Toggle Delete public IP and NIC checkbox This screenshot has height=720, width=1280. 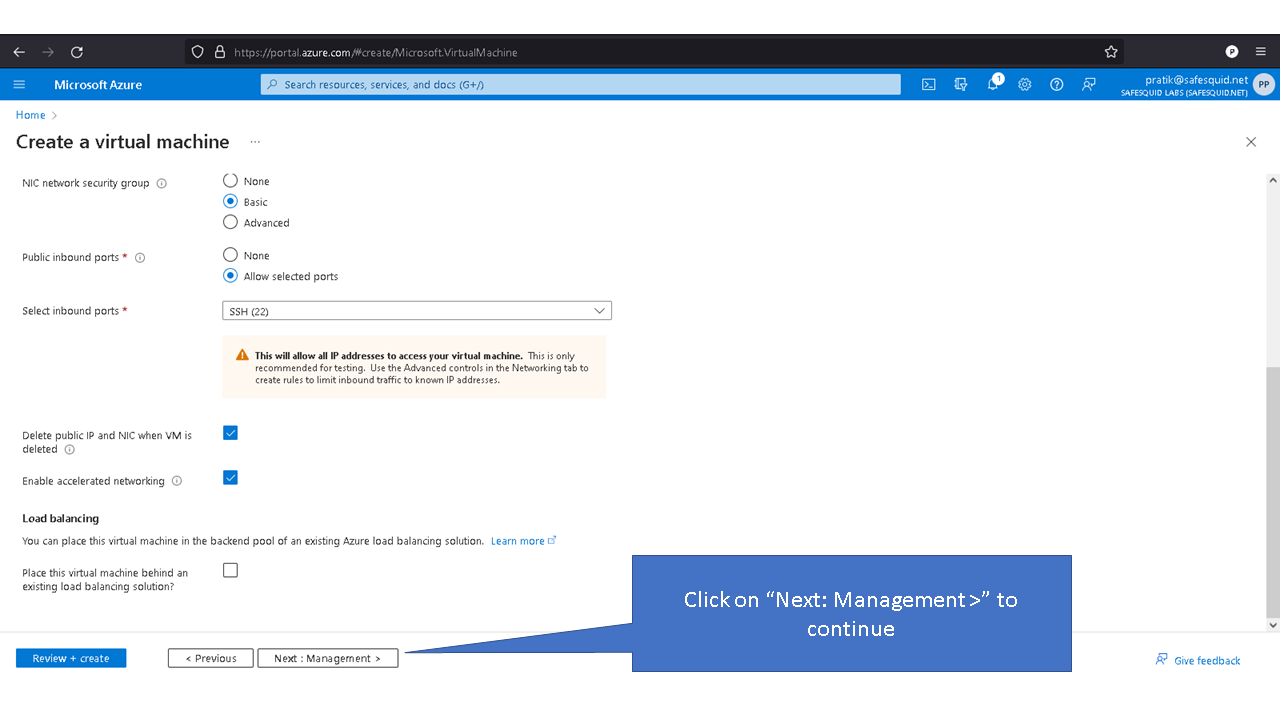pyautogui.click(x=230, y=433)
